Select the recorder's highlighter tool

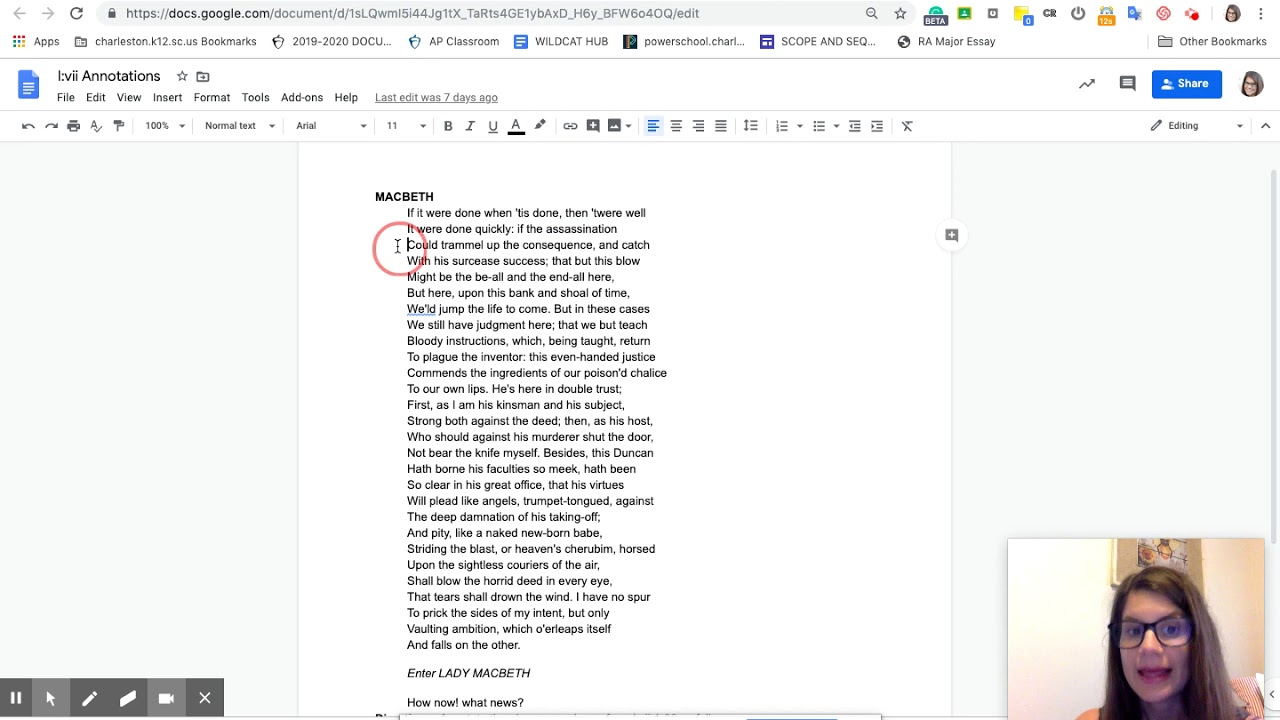[x=127, y=698]
